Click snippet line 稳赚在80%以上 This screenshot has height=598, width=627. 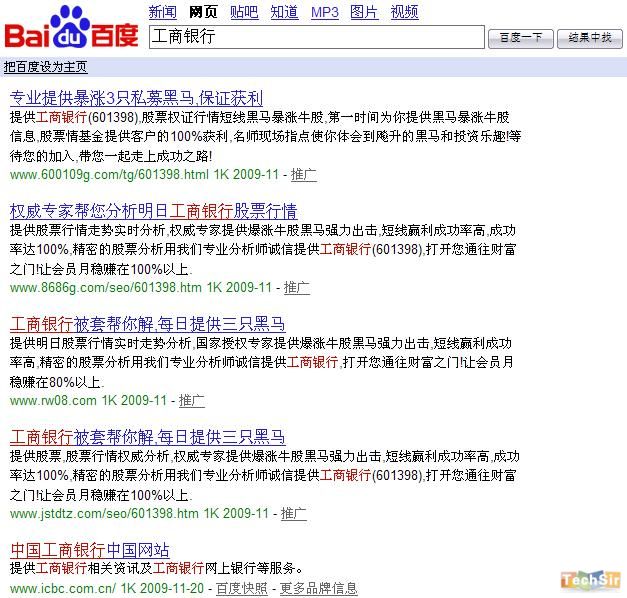tap(57, 382)
